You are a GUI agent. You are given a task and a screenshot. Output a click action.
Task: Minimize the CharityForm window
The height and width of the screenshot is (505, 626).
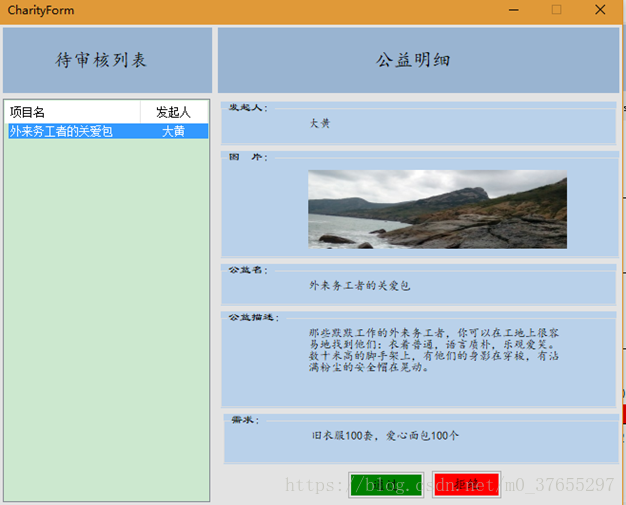tap(514, 10)
